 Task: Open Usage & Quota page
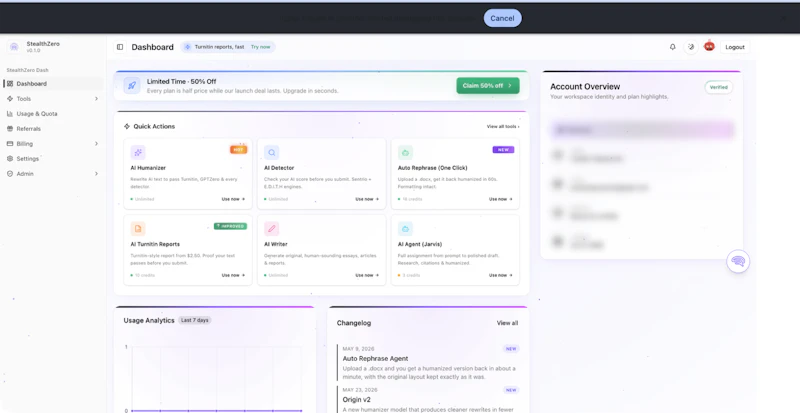pyautogui.click(x=53, y=114)
